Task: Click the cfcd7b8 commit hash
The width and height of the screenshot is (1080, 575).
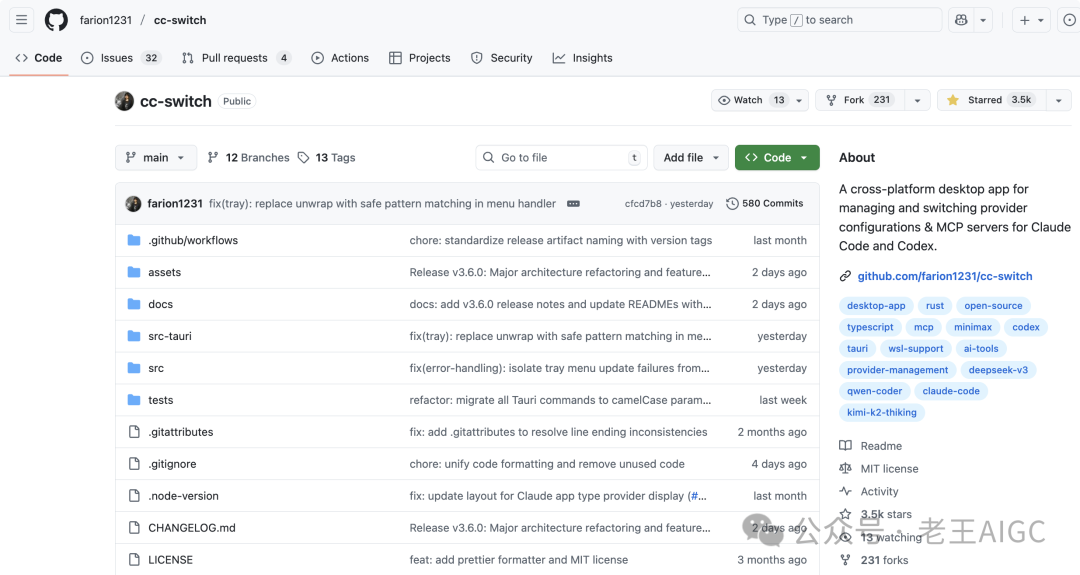Action: point(643,204)
